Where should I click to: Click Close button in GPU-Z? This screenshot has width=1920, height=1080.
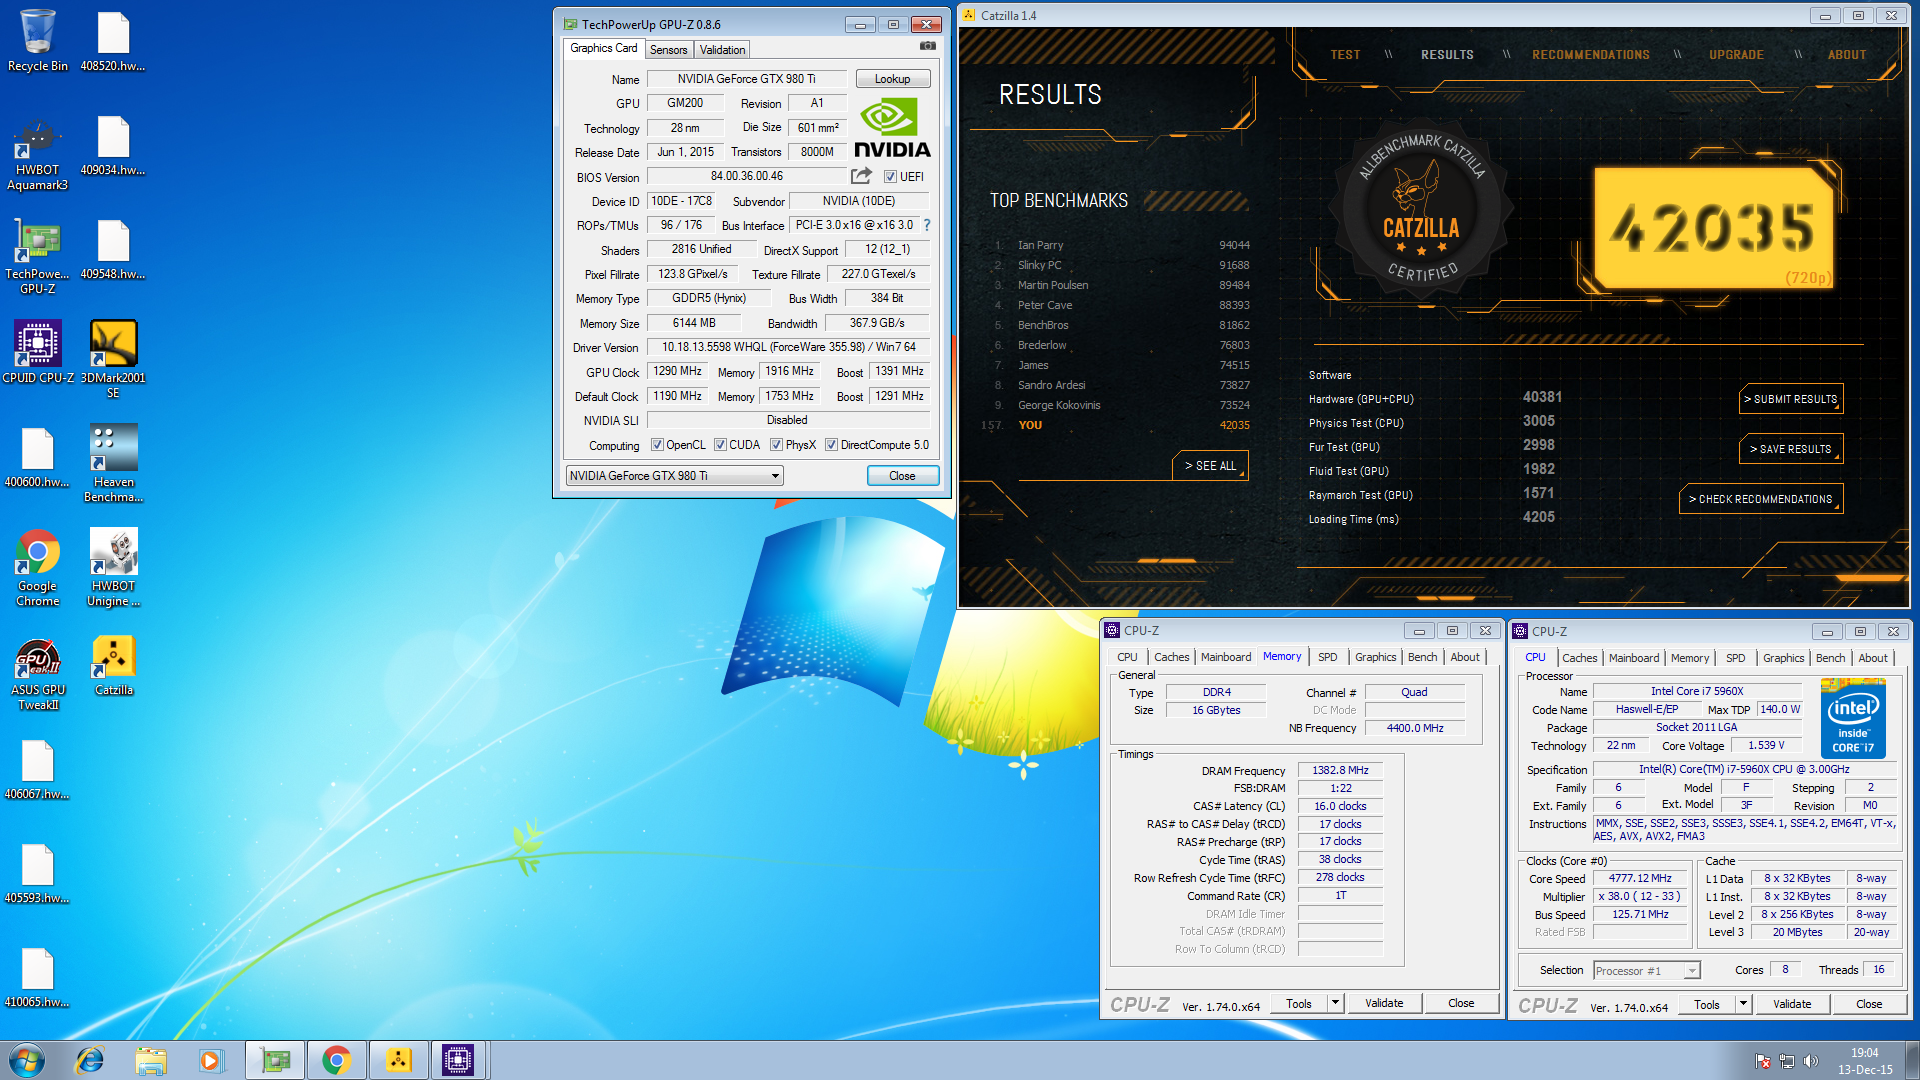[902, 476]
